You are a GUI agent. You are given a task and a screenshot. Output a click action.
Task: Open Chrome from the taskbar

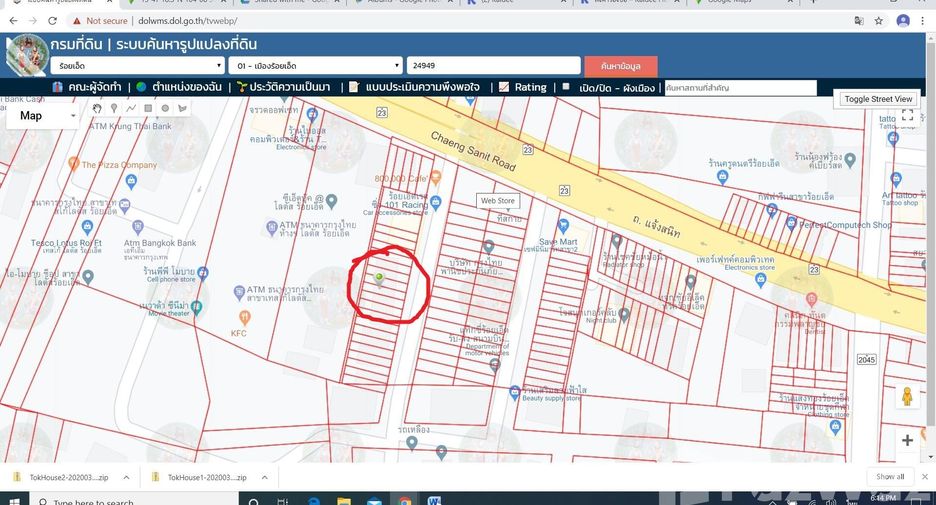coord(405,500)
